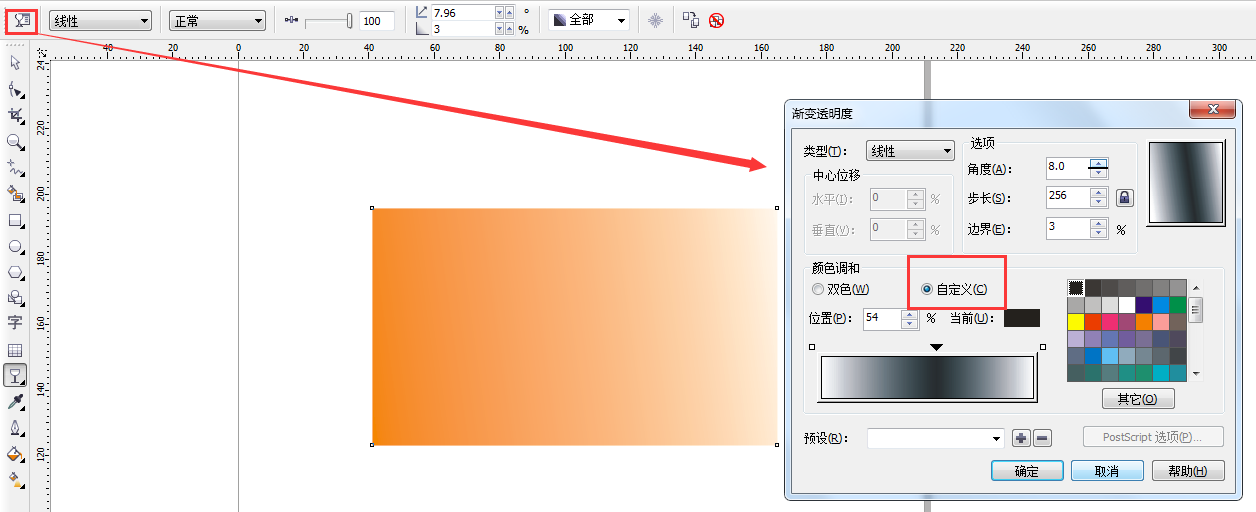The height and width of the screenshot is (512, 1256).
Task: Pick the green swatch in the palette
Action: (x=1178, y=304)
